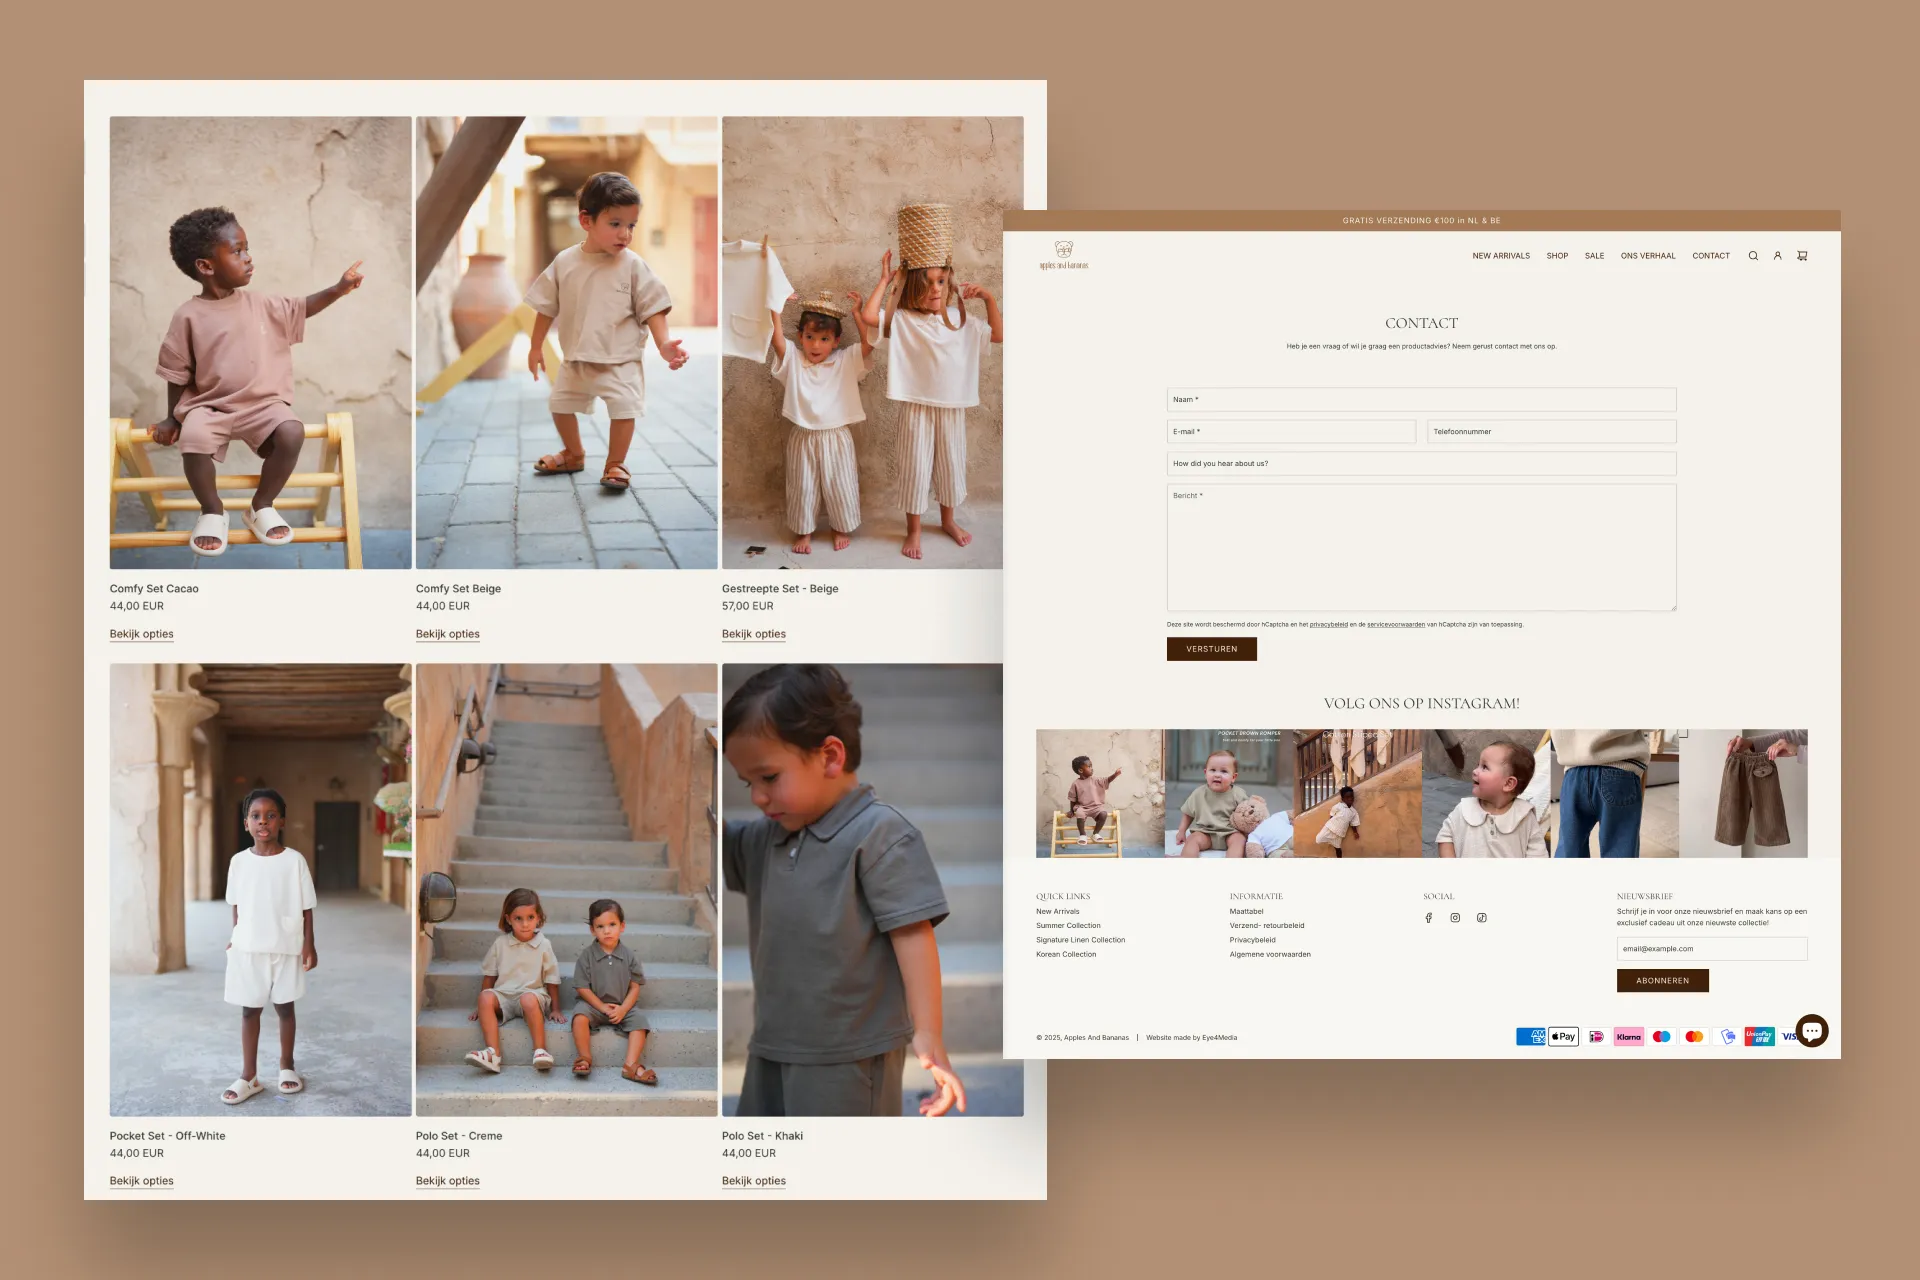Open the chat bubble widget
The image size is (1920, 1280).
click(x=1812, y=1030)
